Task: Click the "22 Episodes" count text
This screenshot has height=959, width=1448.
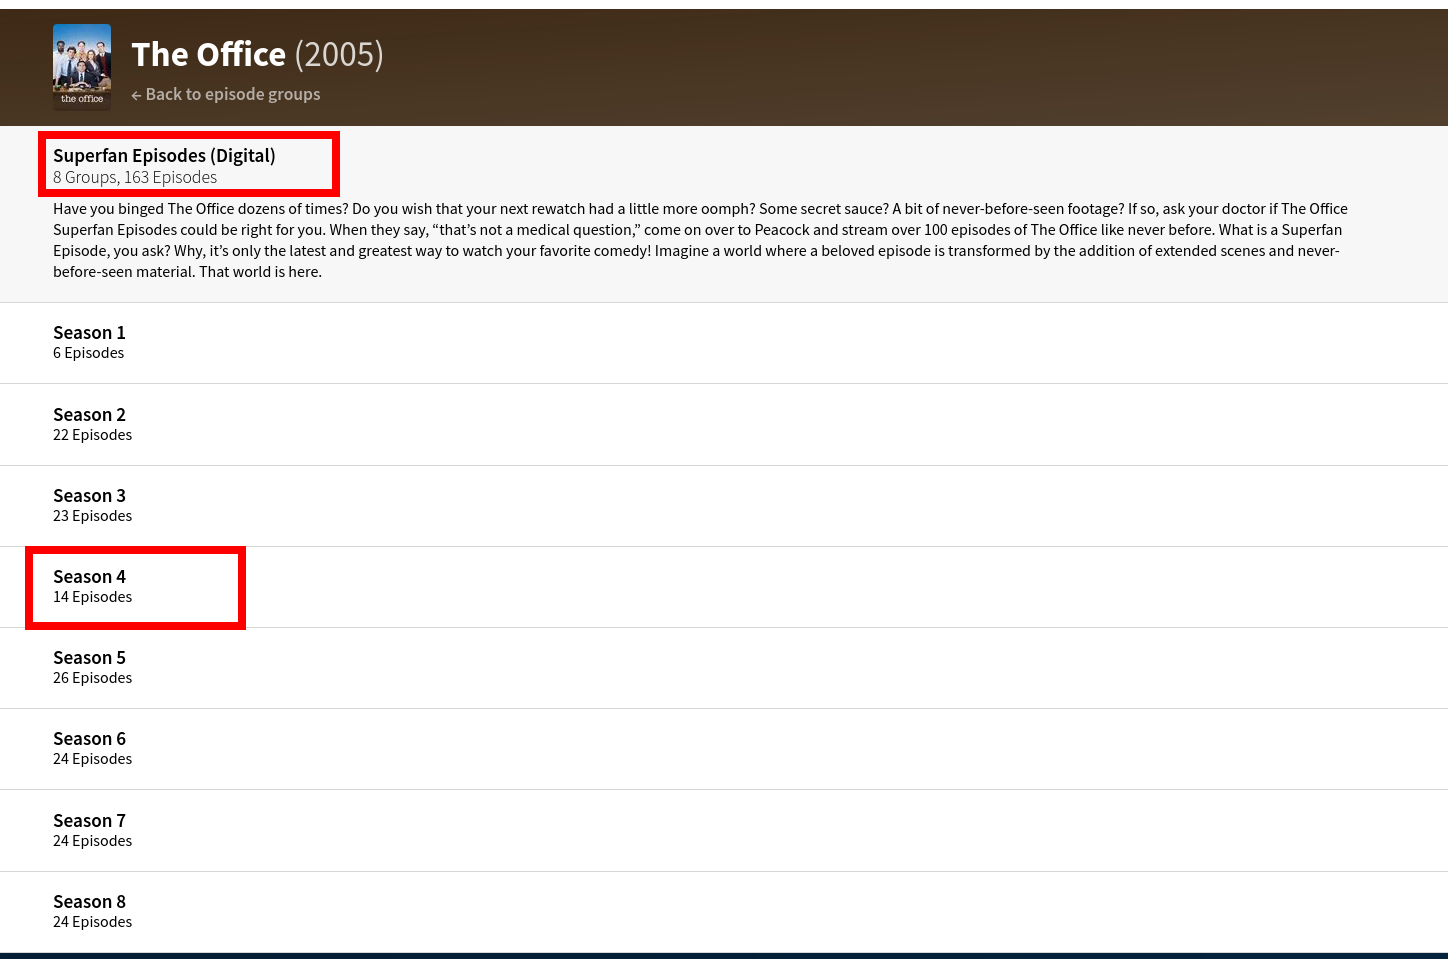Action: click(92, 435)
